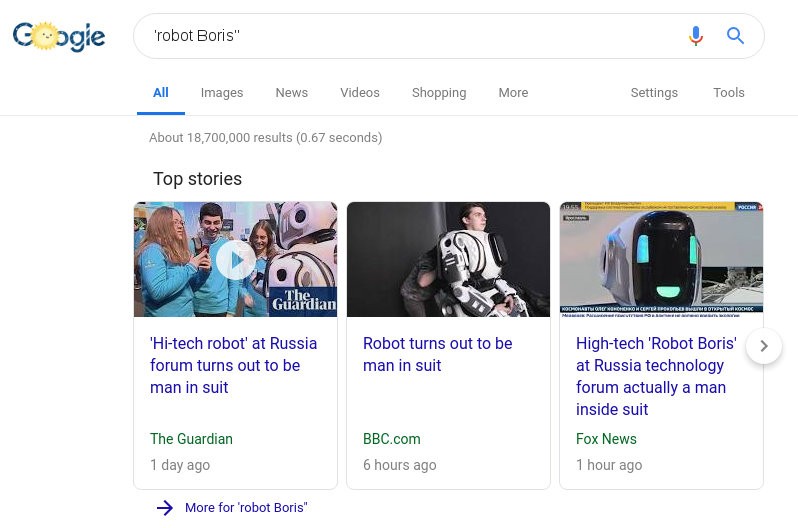
Task: Click the BBC story image of man in robot suit
Action: [x=448, y=259]
